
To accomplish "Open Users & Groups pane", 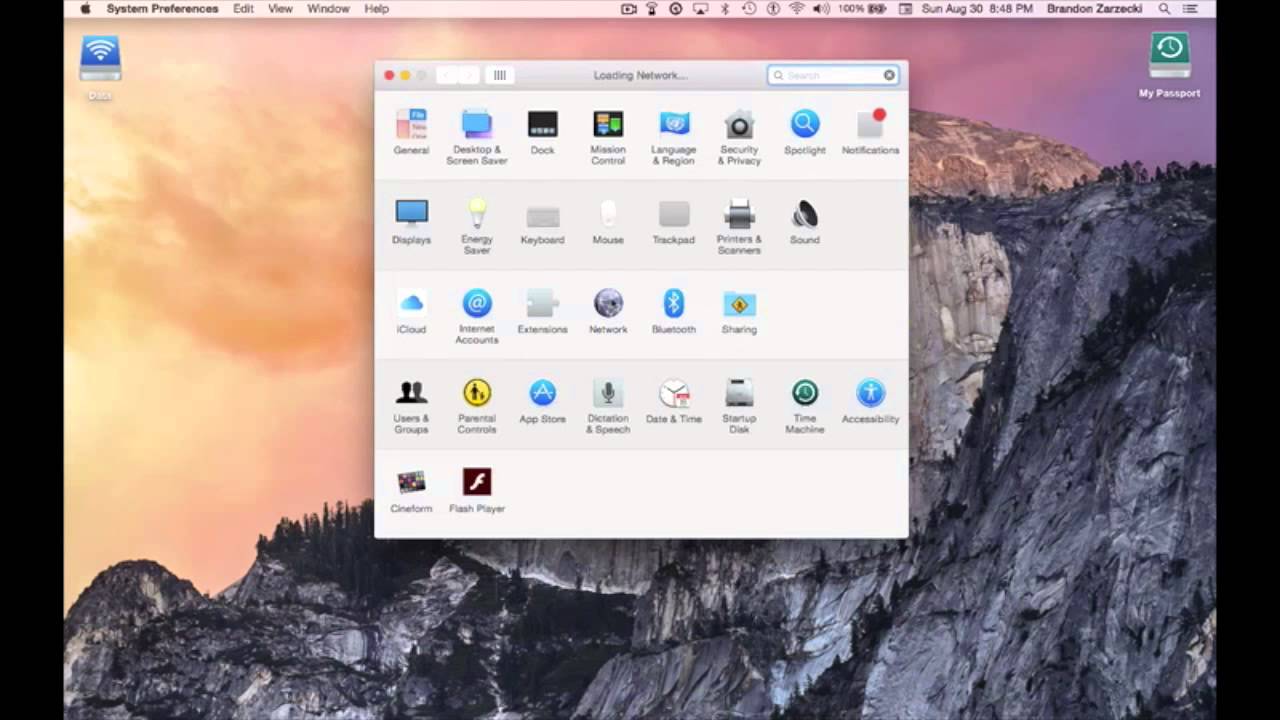I will 411,406.
